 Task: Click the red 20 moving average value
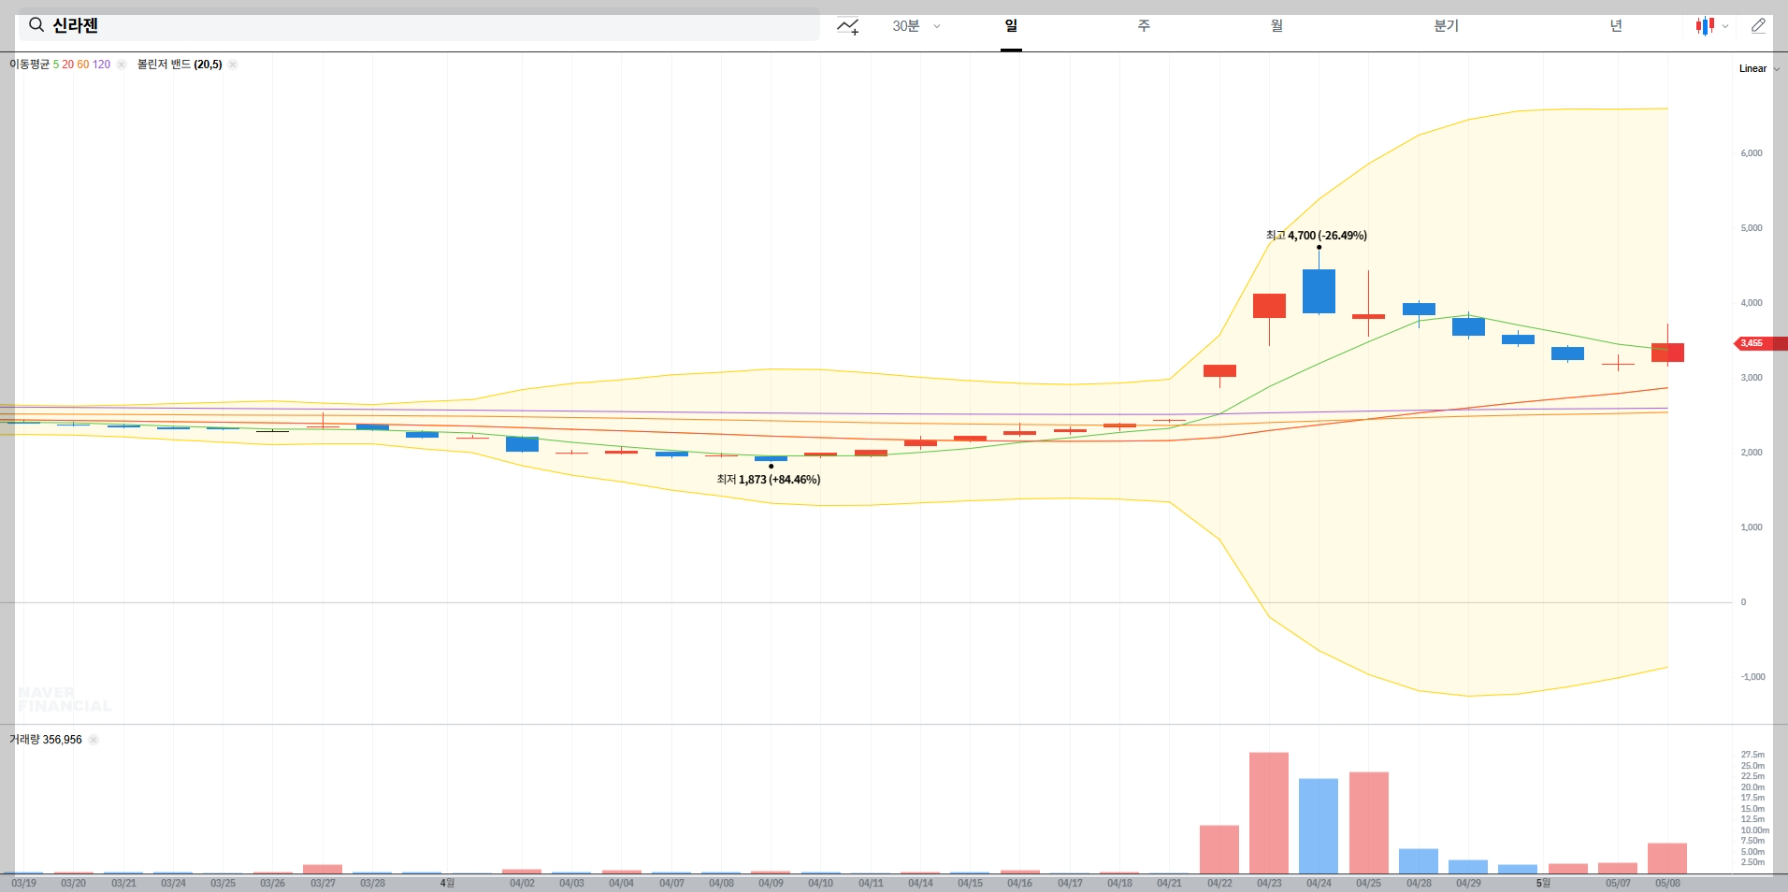[x=68, y=64]
